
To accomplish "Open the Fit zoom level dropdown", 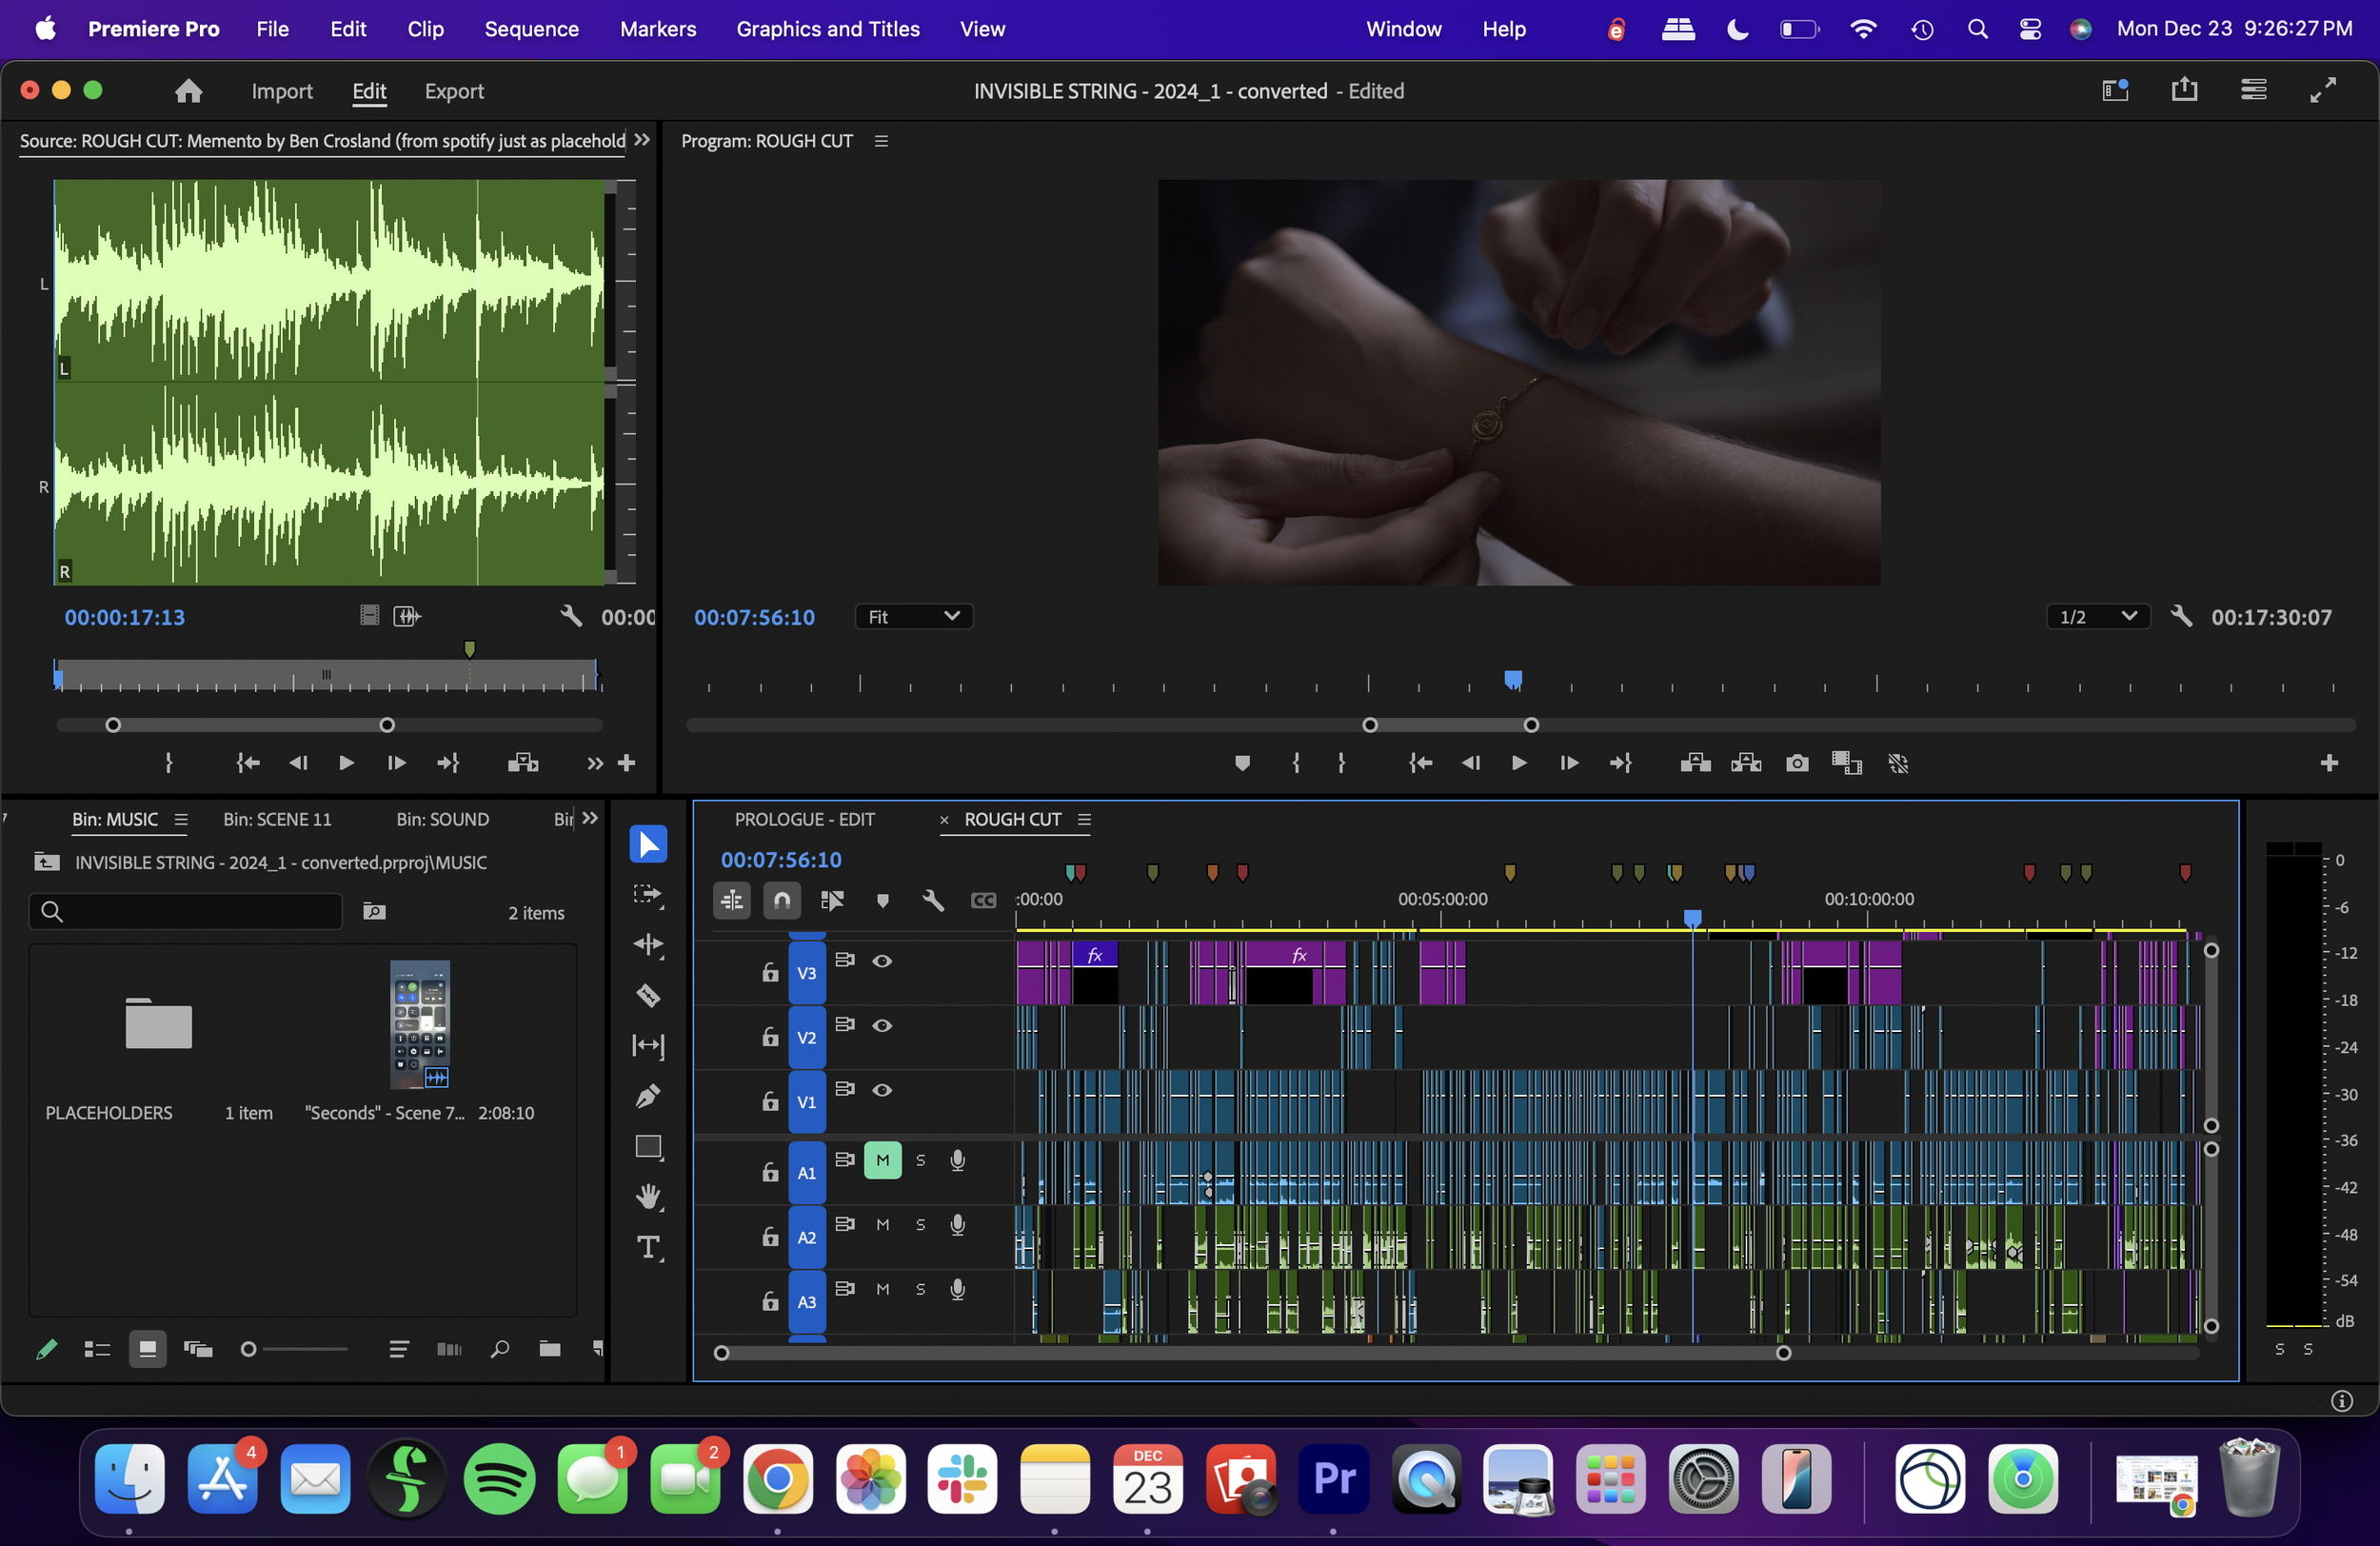I will [x=913, y=617].
